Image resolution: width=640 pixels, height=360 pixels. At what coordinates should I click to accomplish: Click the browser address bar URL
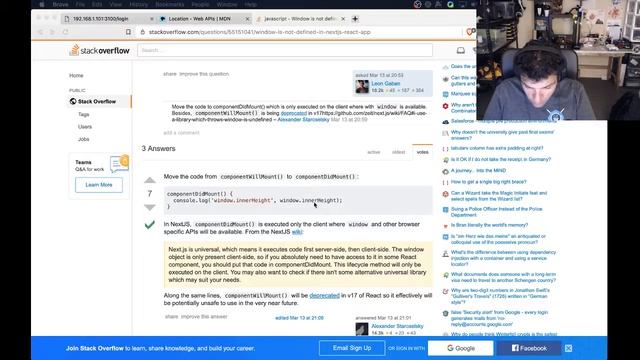click(260, 32)
